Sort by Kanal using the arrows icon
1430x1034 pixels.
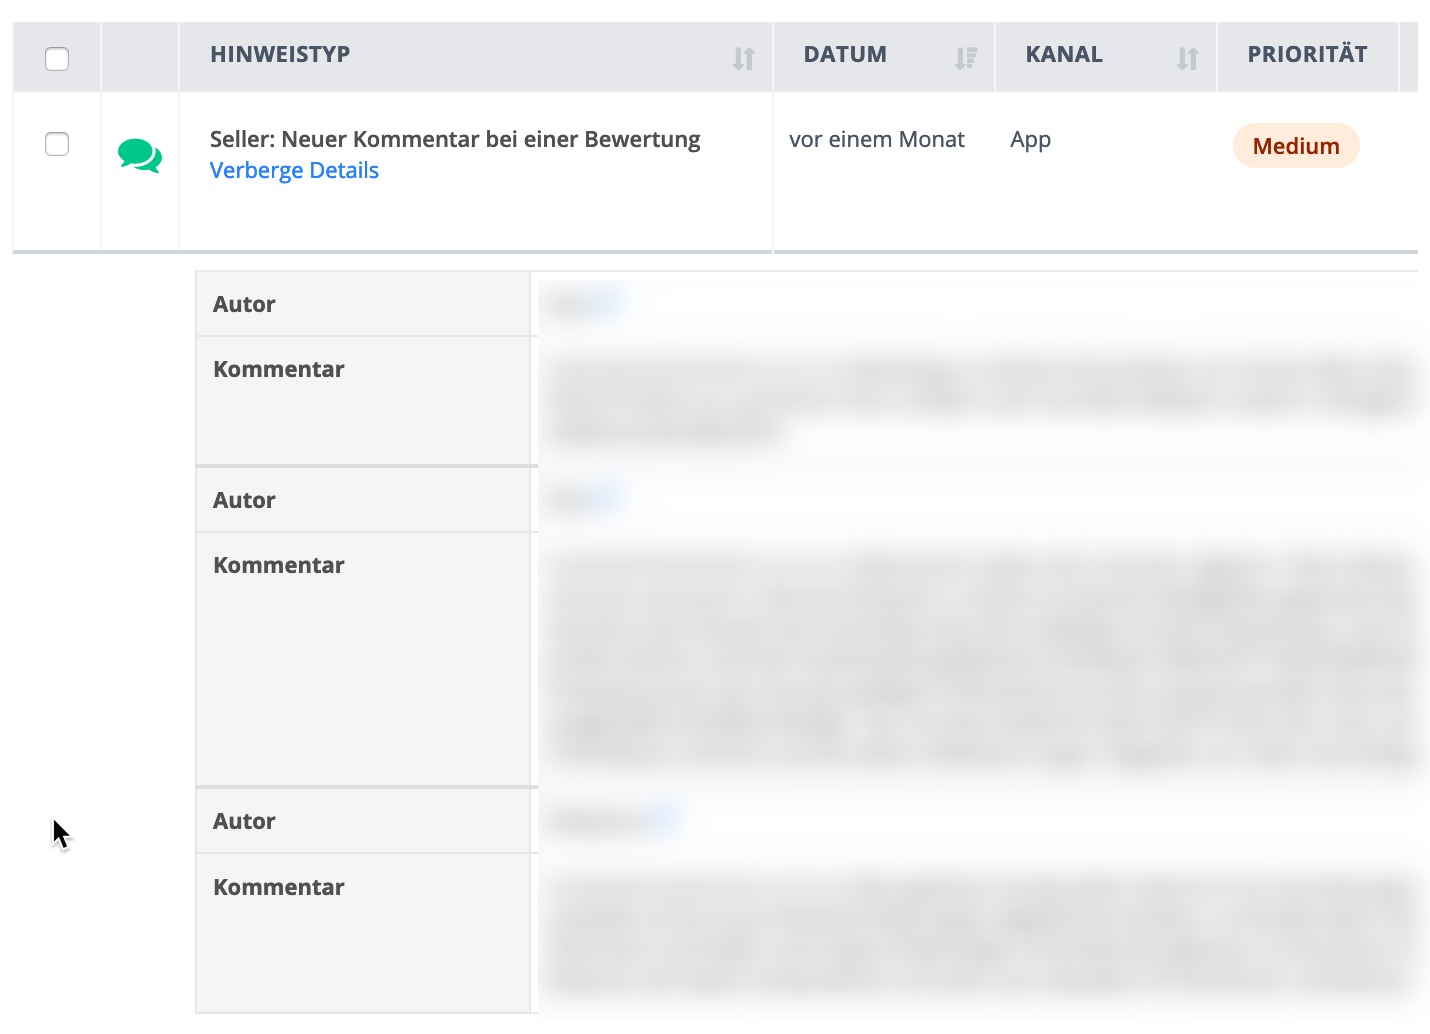pos(1187,59)
